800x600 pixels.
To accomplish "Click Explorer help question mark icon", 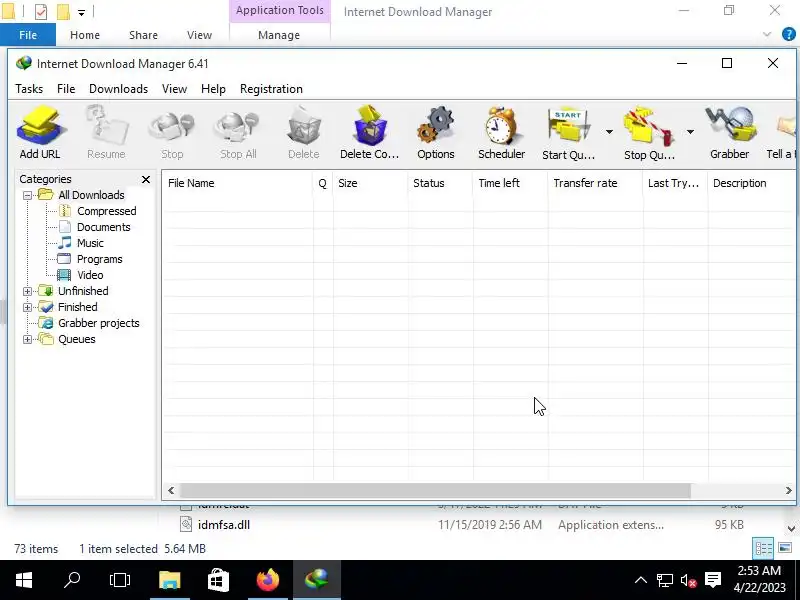I will (x=788, y=34).
